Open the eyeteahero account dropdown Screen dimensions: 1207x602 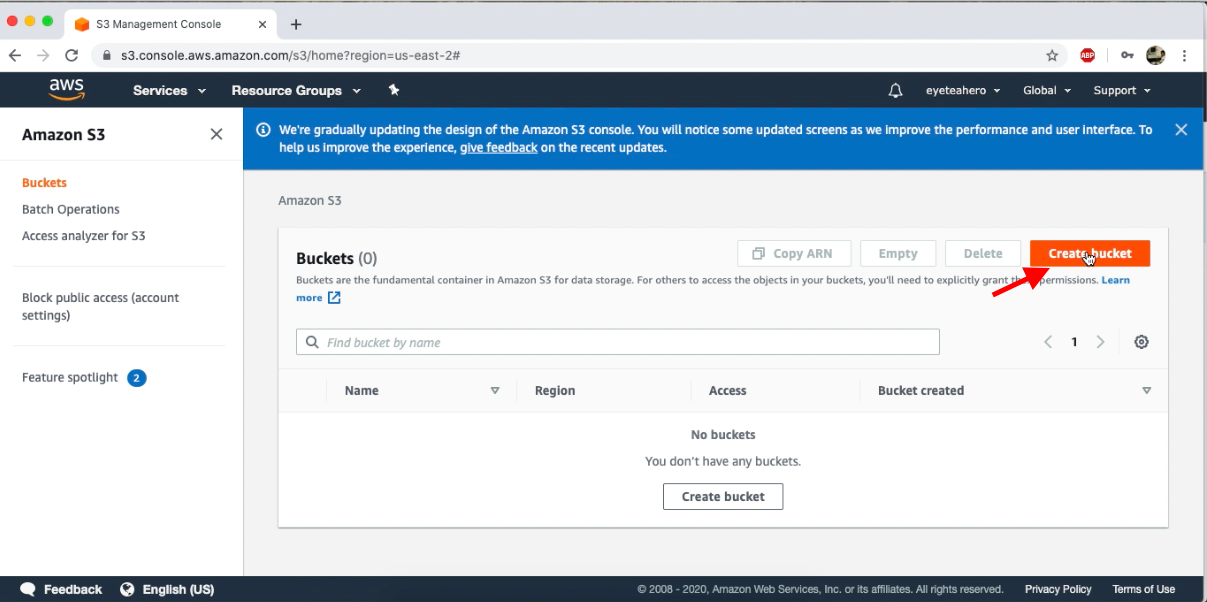[962, 90]
